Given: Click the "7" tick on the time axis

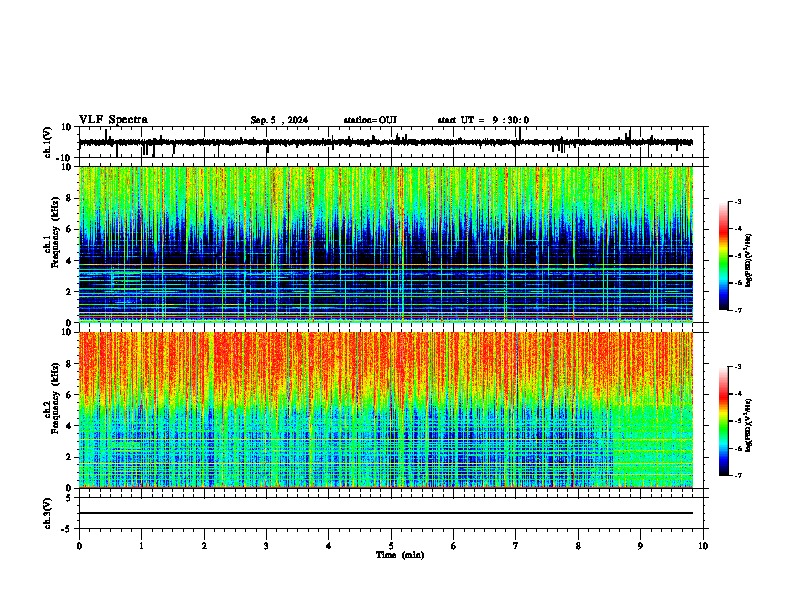Looking at the screenshot, I should [x=516, y=546].
